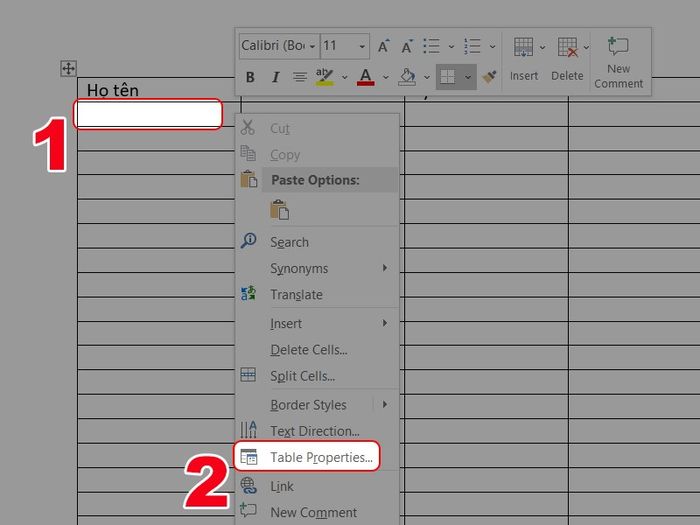700x525 pixels.
Task: Open font color dropdown arrow
Action: (386, 77)
